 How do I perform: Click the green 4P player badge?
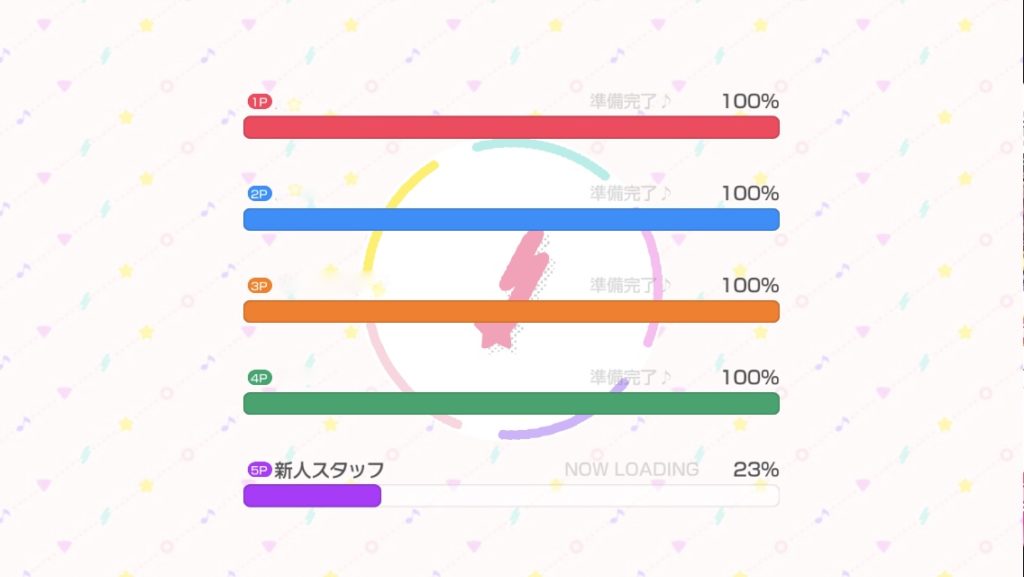pyautogui.click(x=259, y=378)
